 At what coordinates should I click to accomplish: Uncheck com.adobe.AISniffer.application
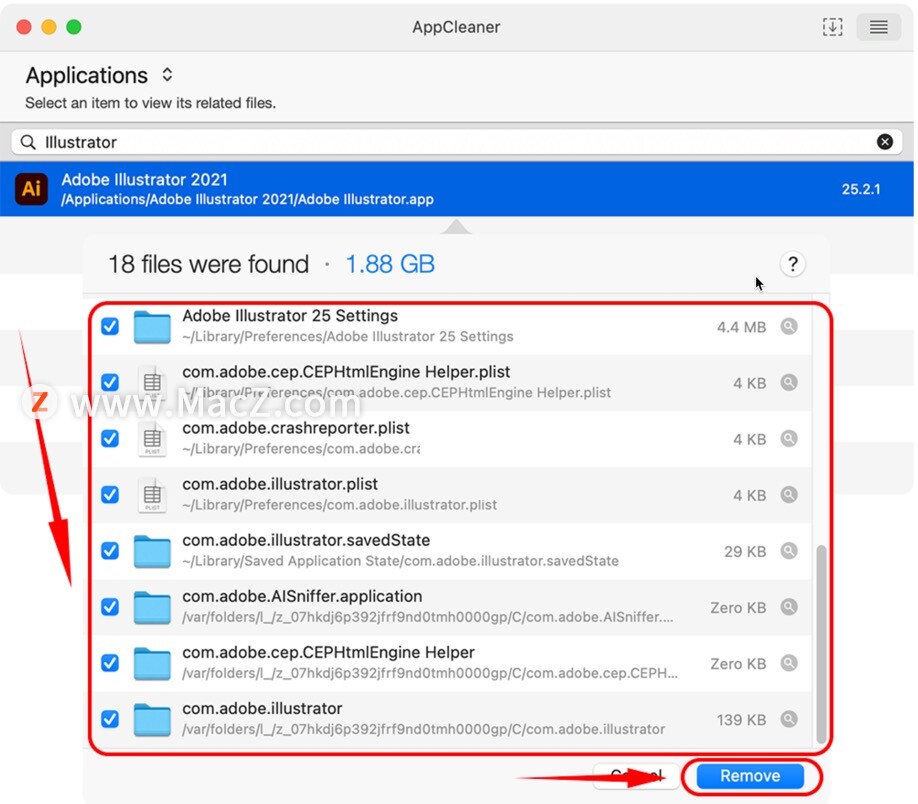click(x=110, y=607)
